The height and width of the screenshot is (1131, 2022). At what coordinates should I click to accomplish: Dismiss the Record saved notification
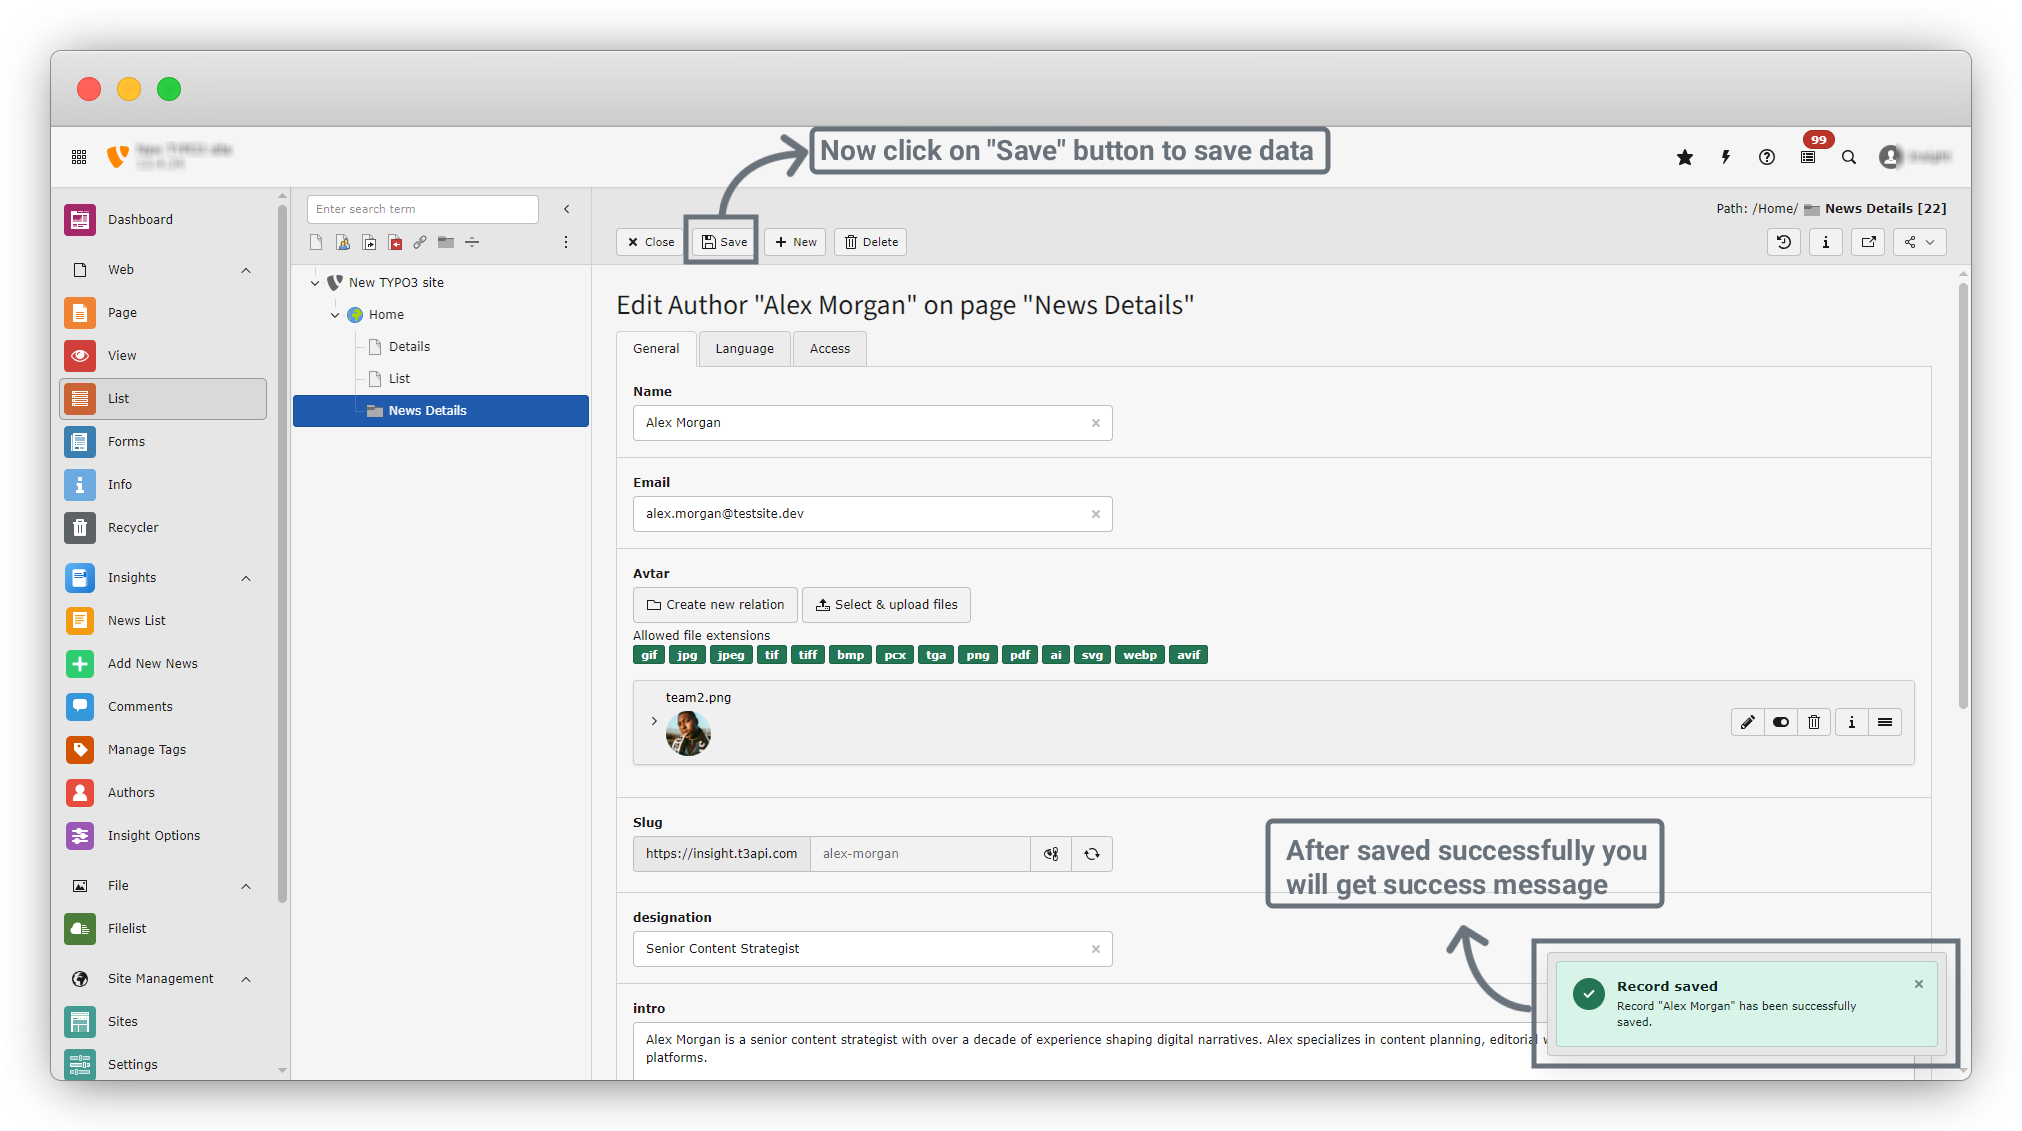(1919, 984)
